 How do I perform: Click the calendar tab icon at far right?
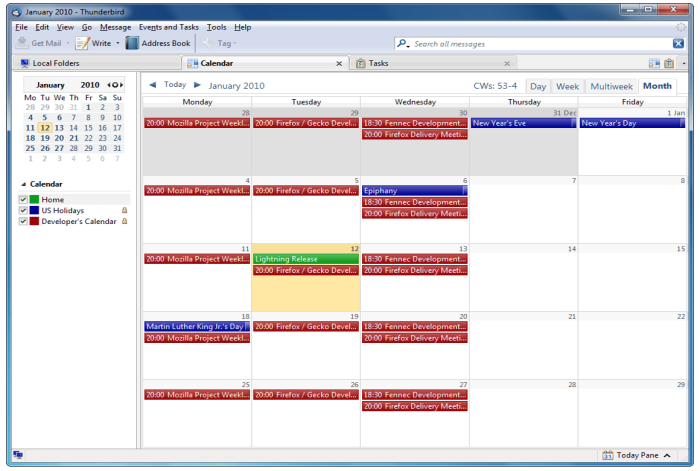654,63
